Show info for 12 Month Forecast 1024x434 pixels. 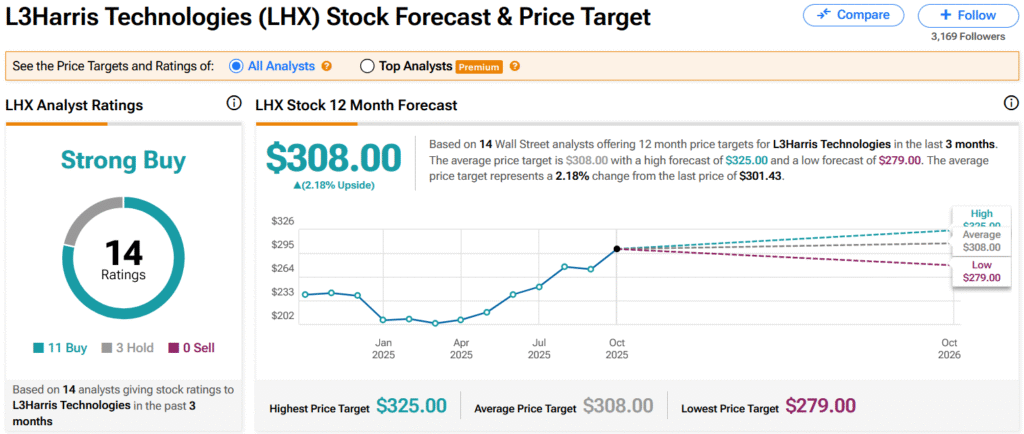click(1010, 103)
